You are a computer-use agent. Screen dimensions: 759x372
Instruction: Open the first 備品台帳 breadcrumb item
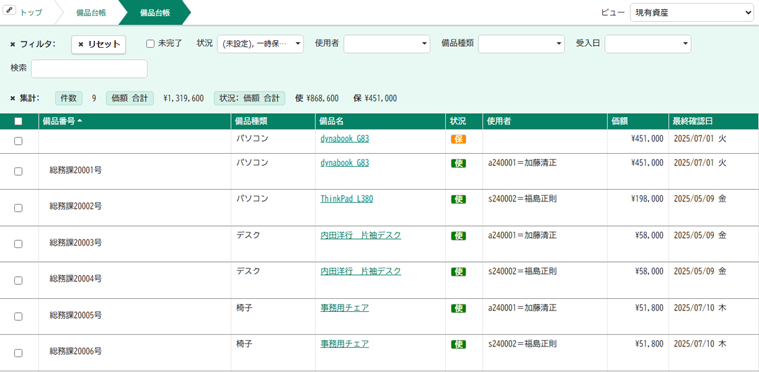pyautogui.click(x=91, y=13)
